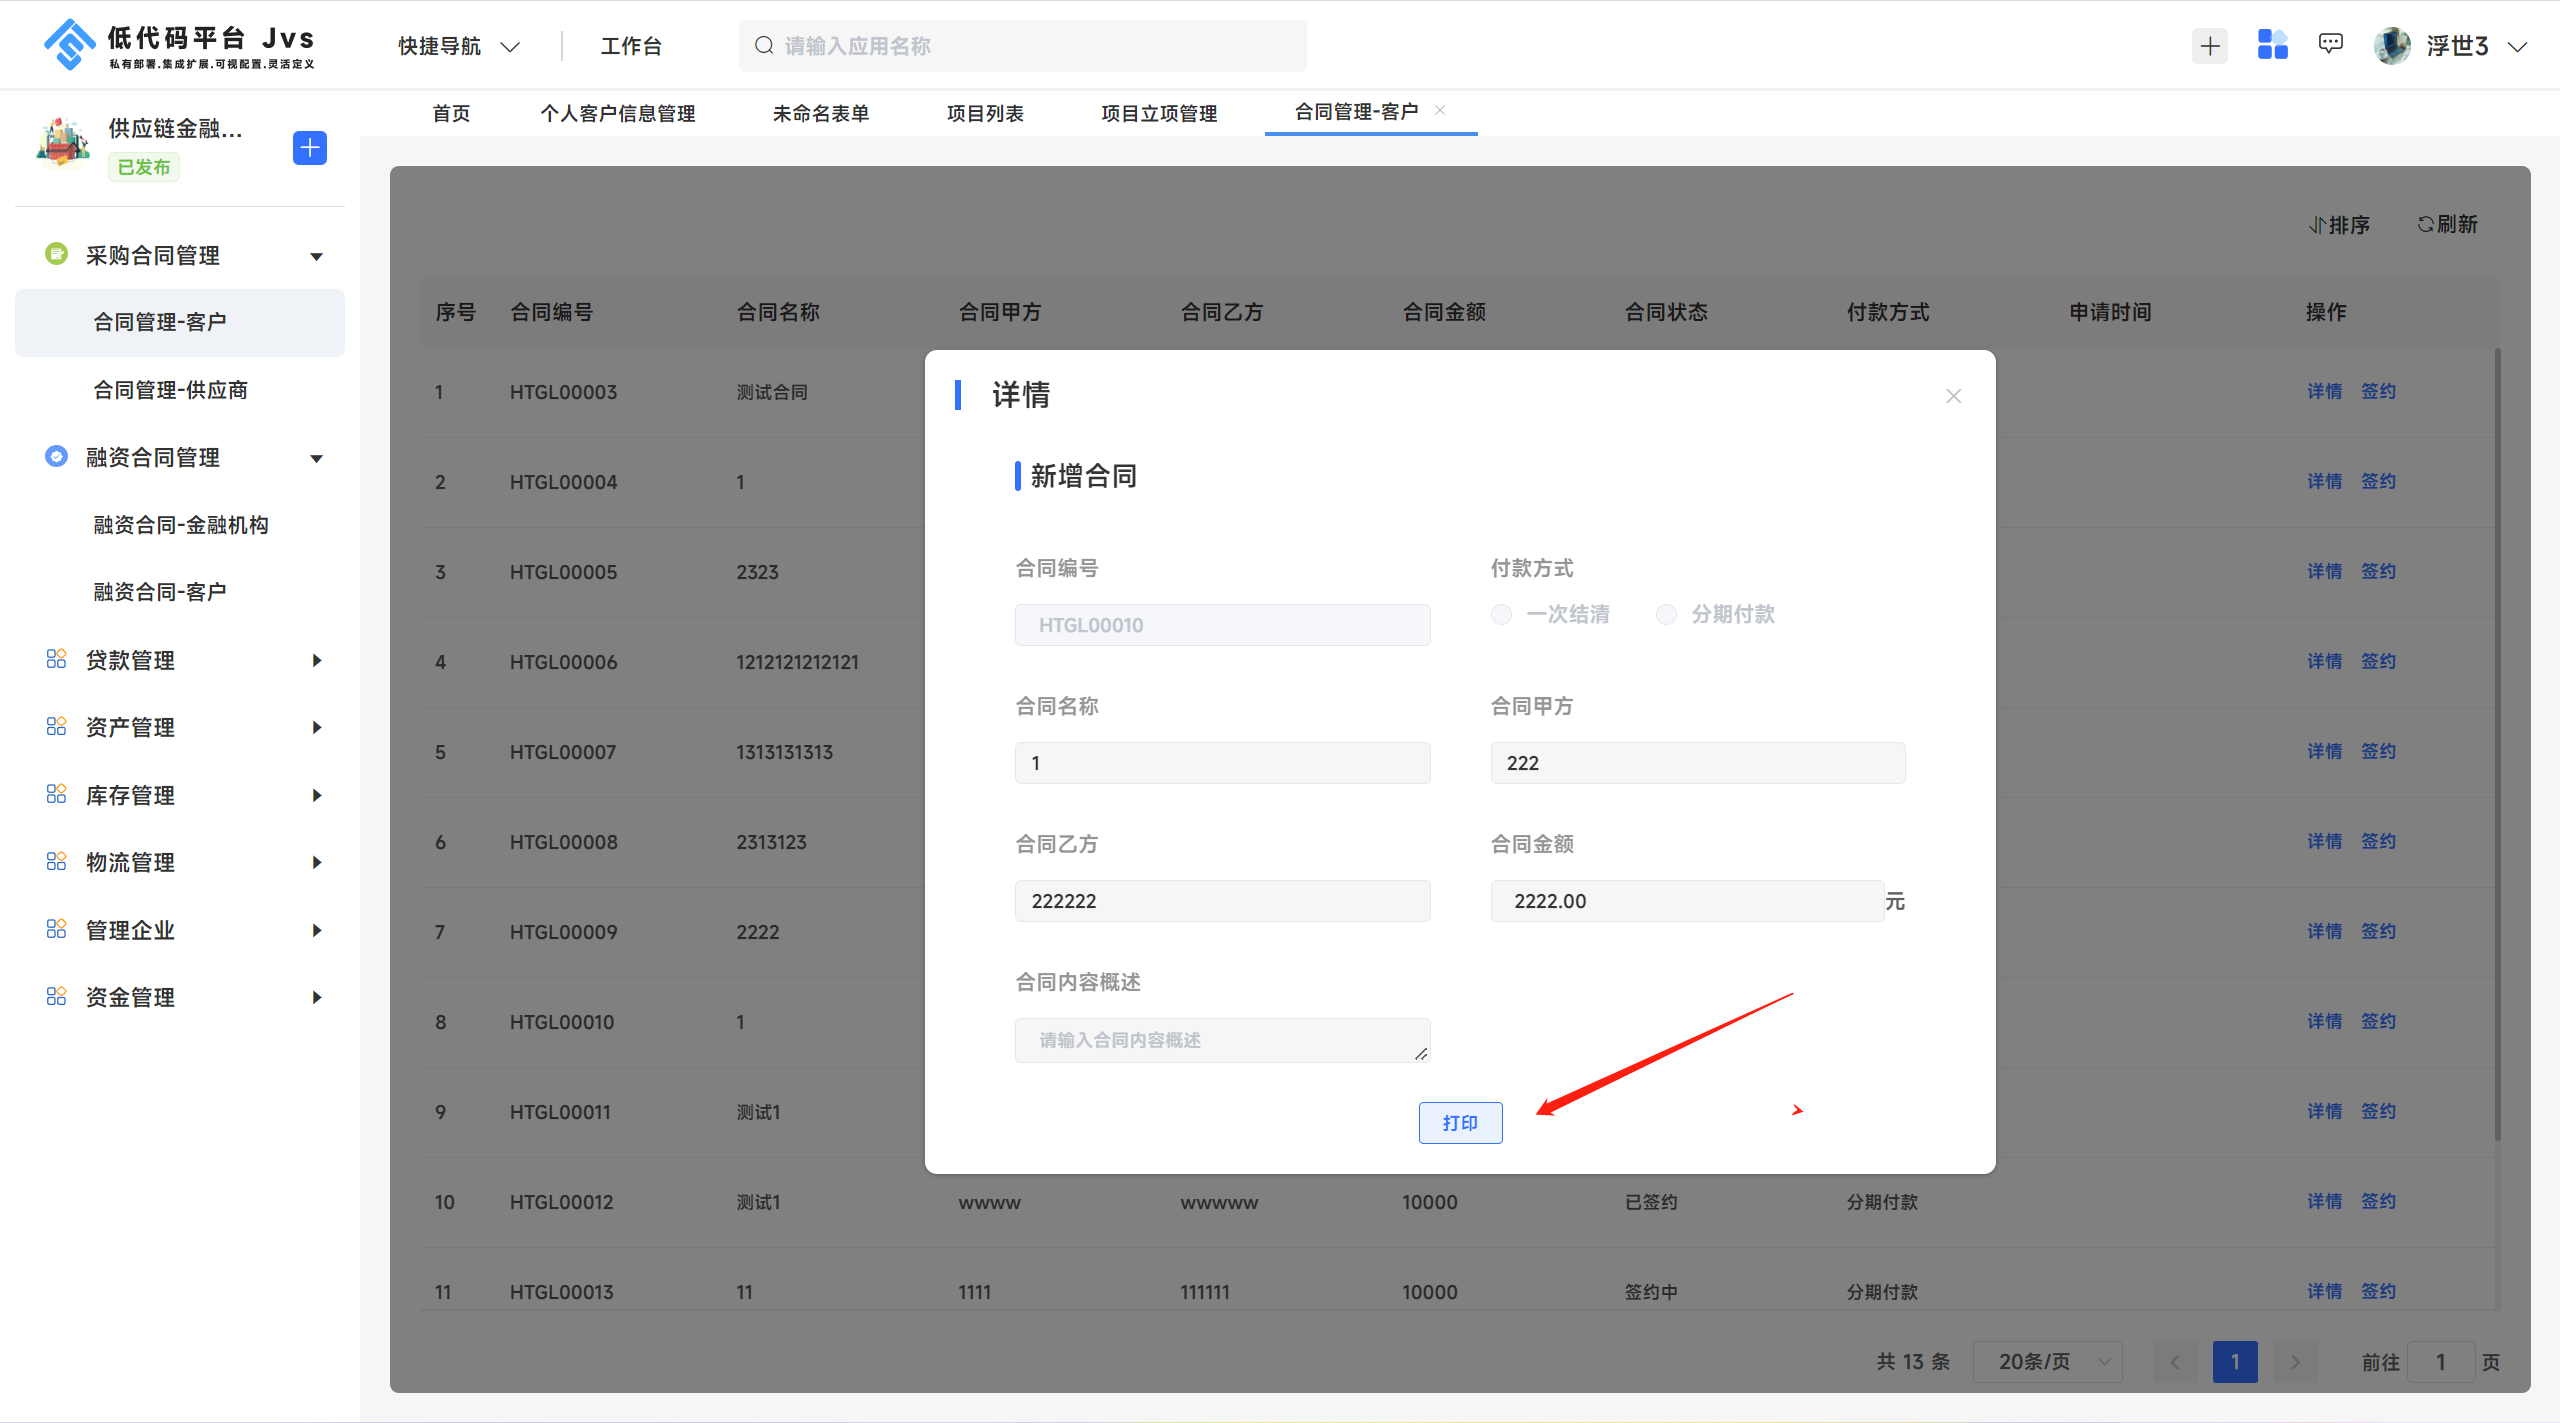2560x1423 pixels.
Task: Click the 请输入应用名称 search field
Action: (x=1022, y=46)
